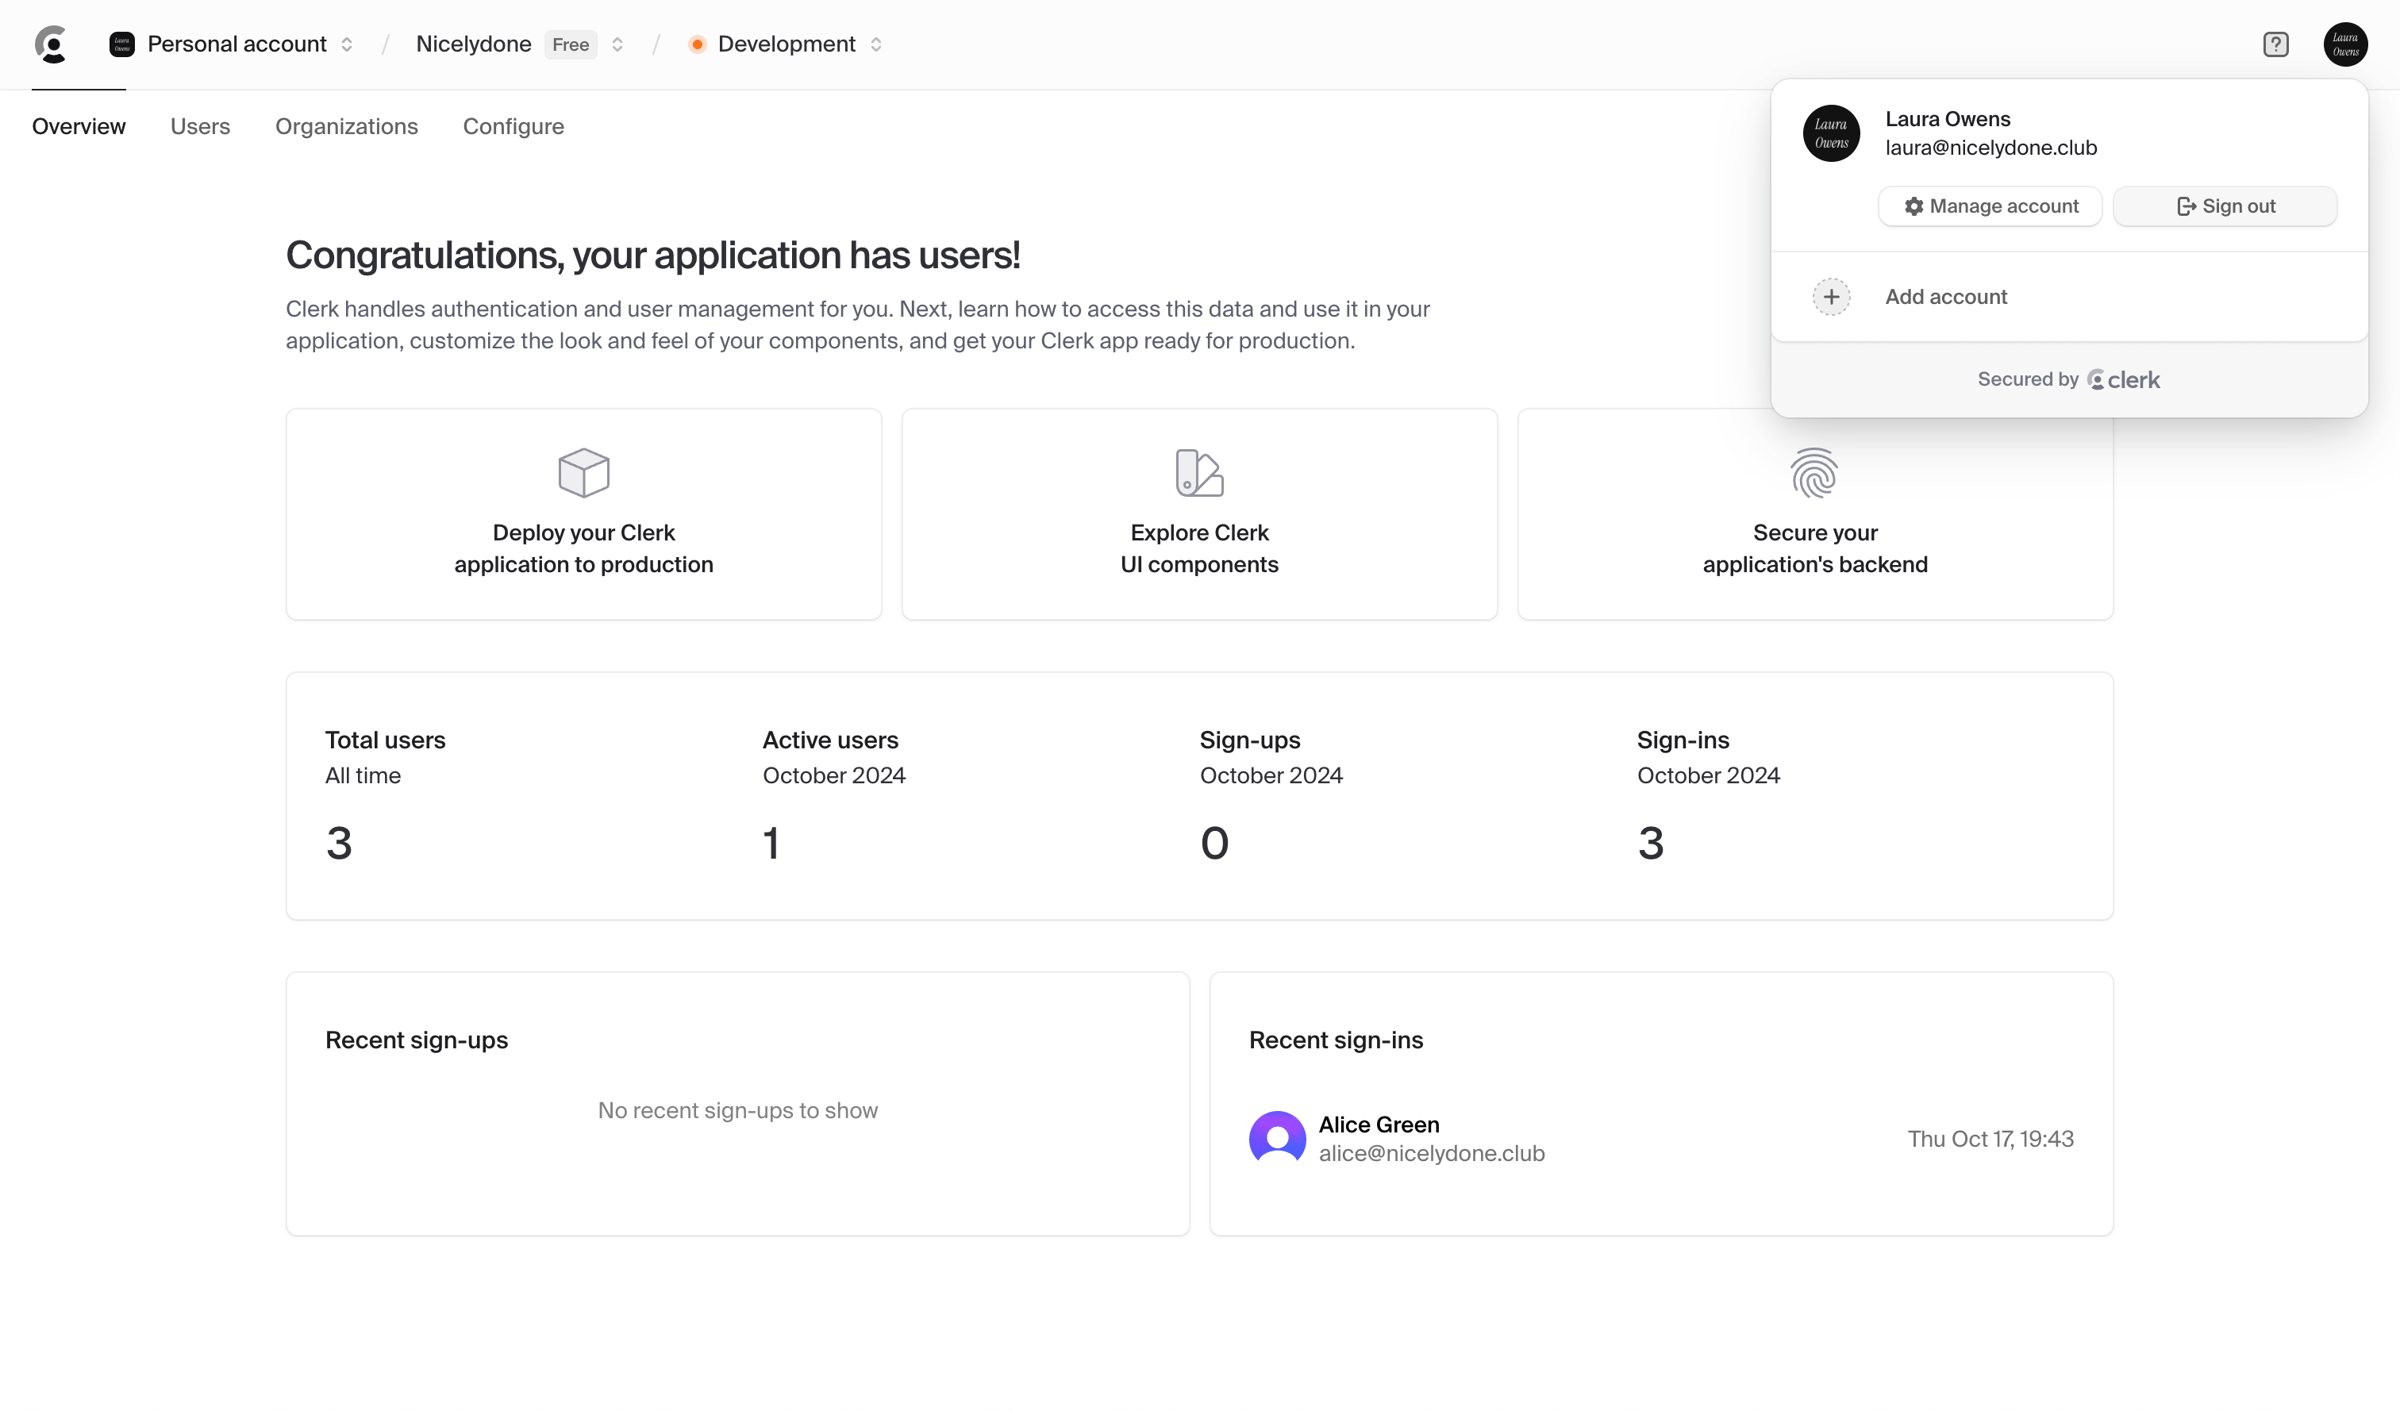
Task: Open the Configure tab
Action: (513, 127)
